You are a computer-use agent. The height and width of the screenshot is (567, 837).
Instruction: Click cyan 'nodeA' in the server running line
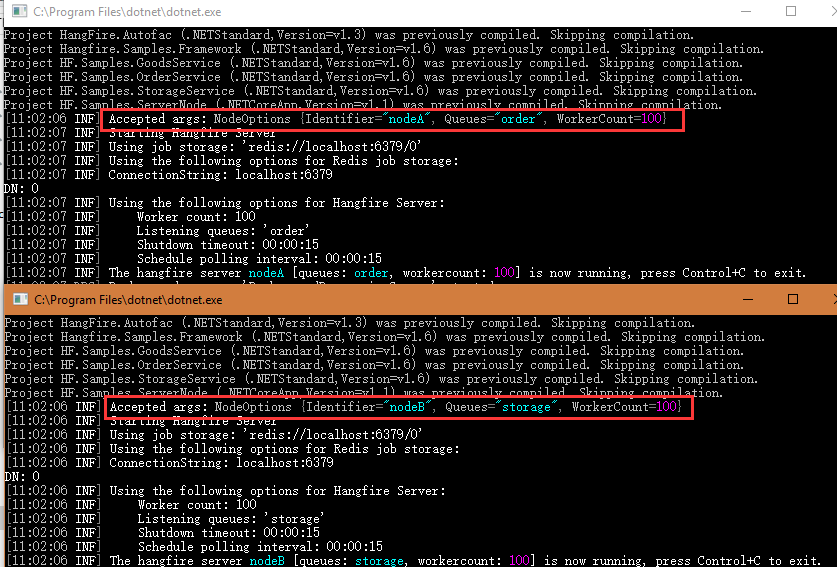[x=266, y=272]
